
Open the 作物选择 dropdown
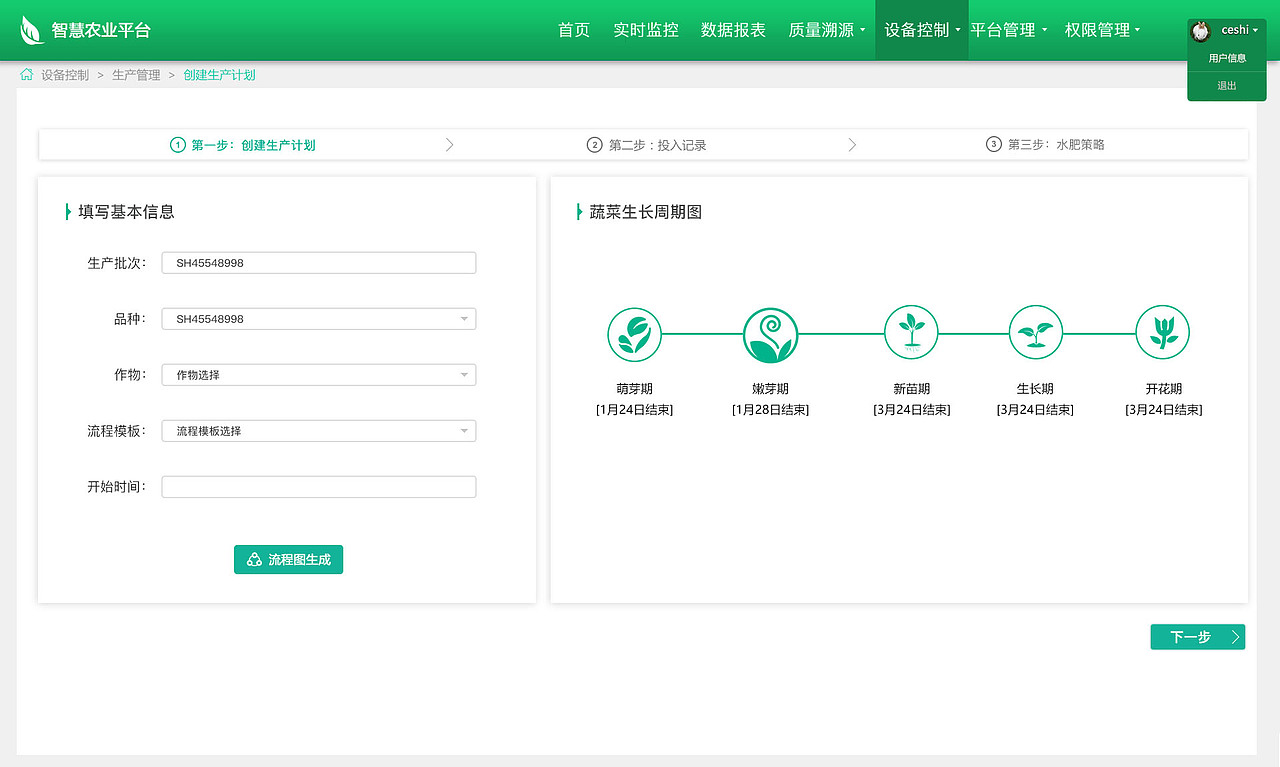pyautogui.click(x=319, y=375)
